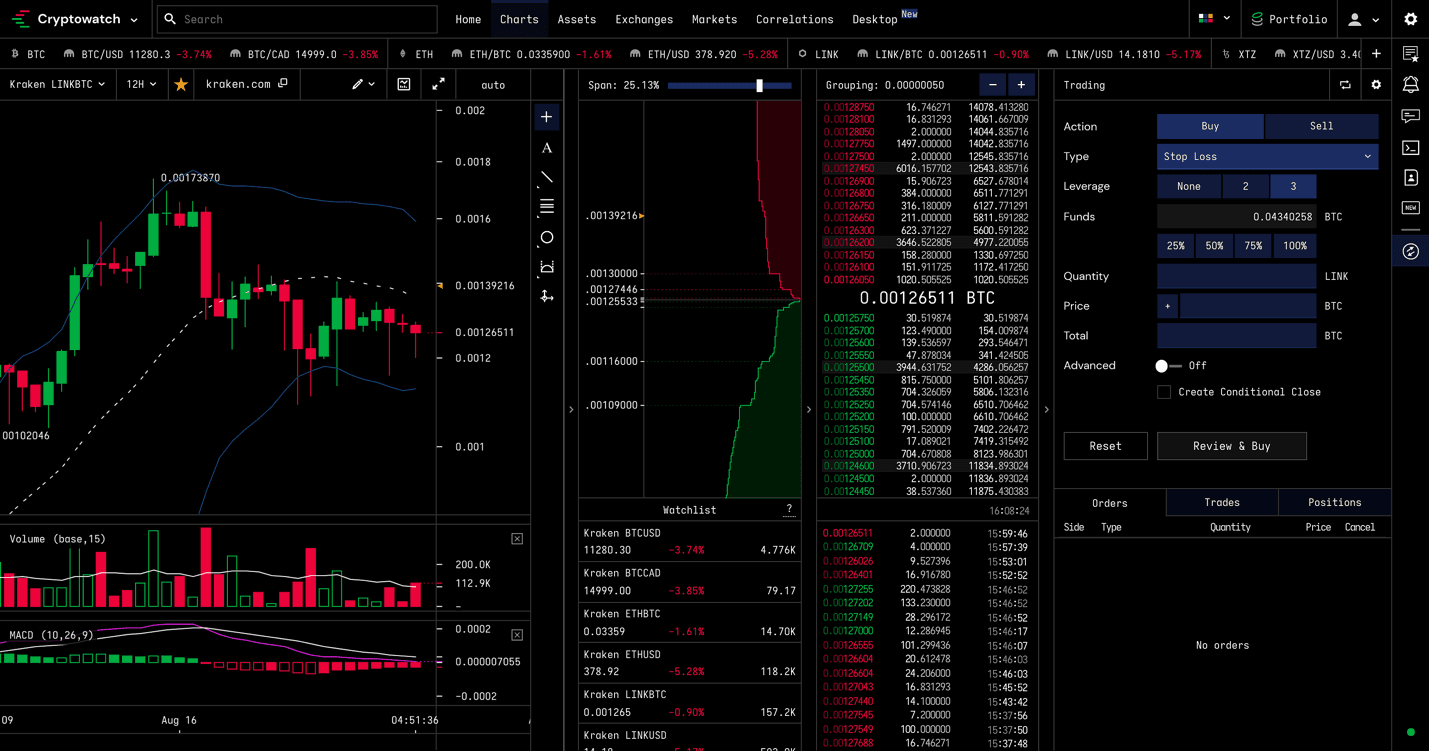Expand the chart to fullscreen
1429x751 pixels.
click(x=438, y=85)
